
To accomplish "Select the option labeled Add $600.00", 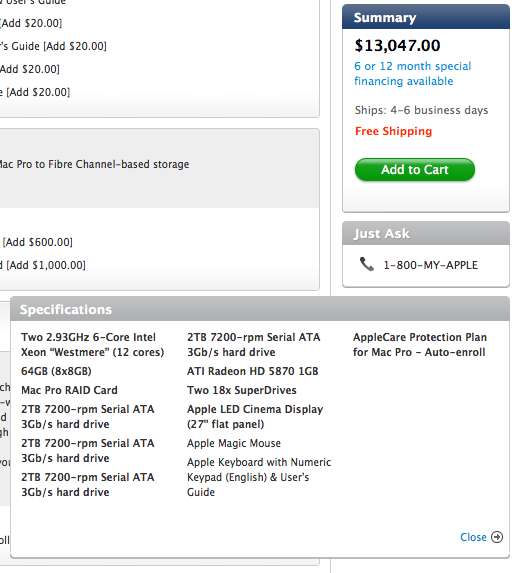I will 37,242.
